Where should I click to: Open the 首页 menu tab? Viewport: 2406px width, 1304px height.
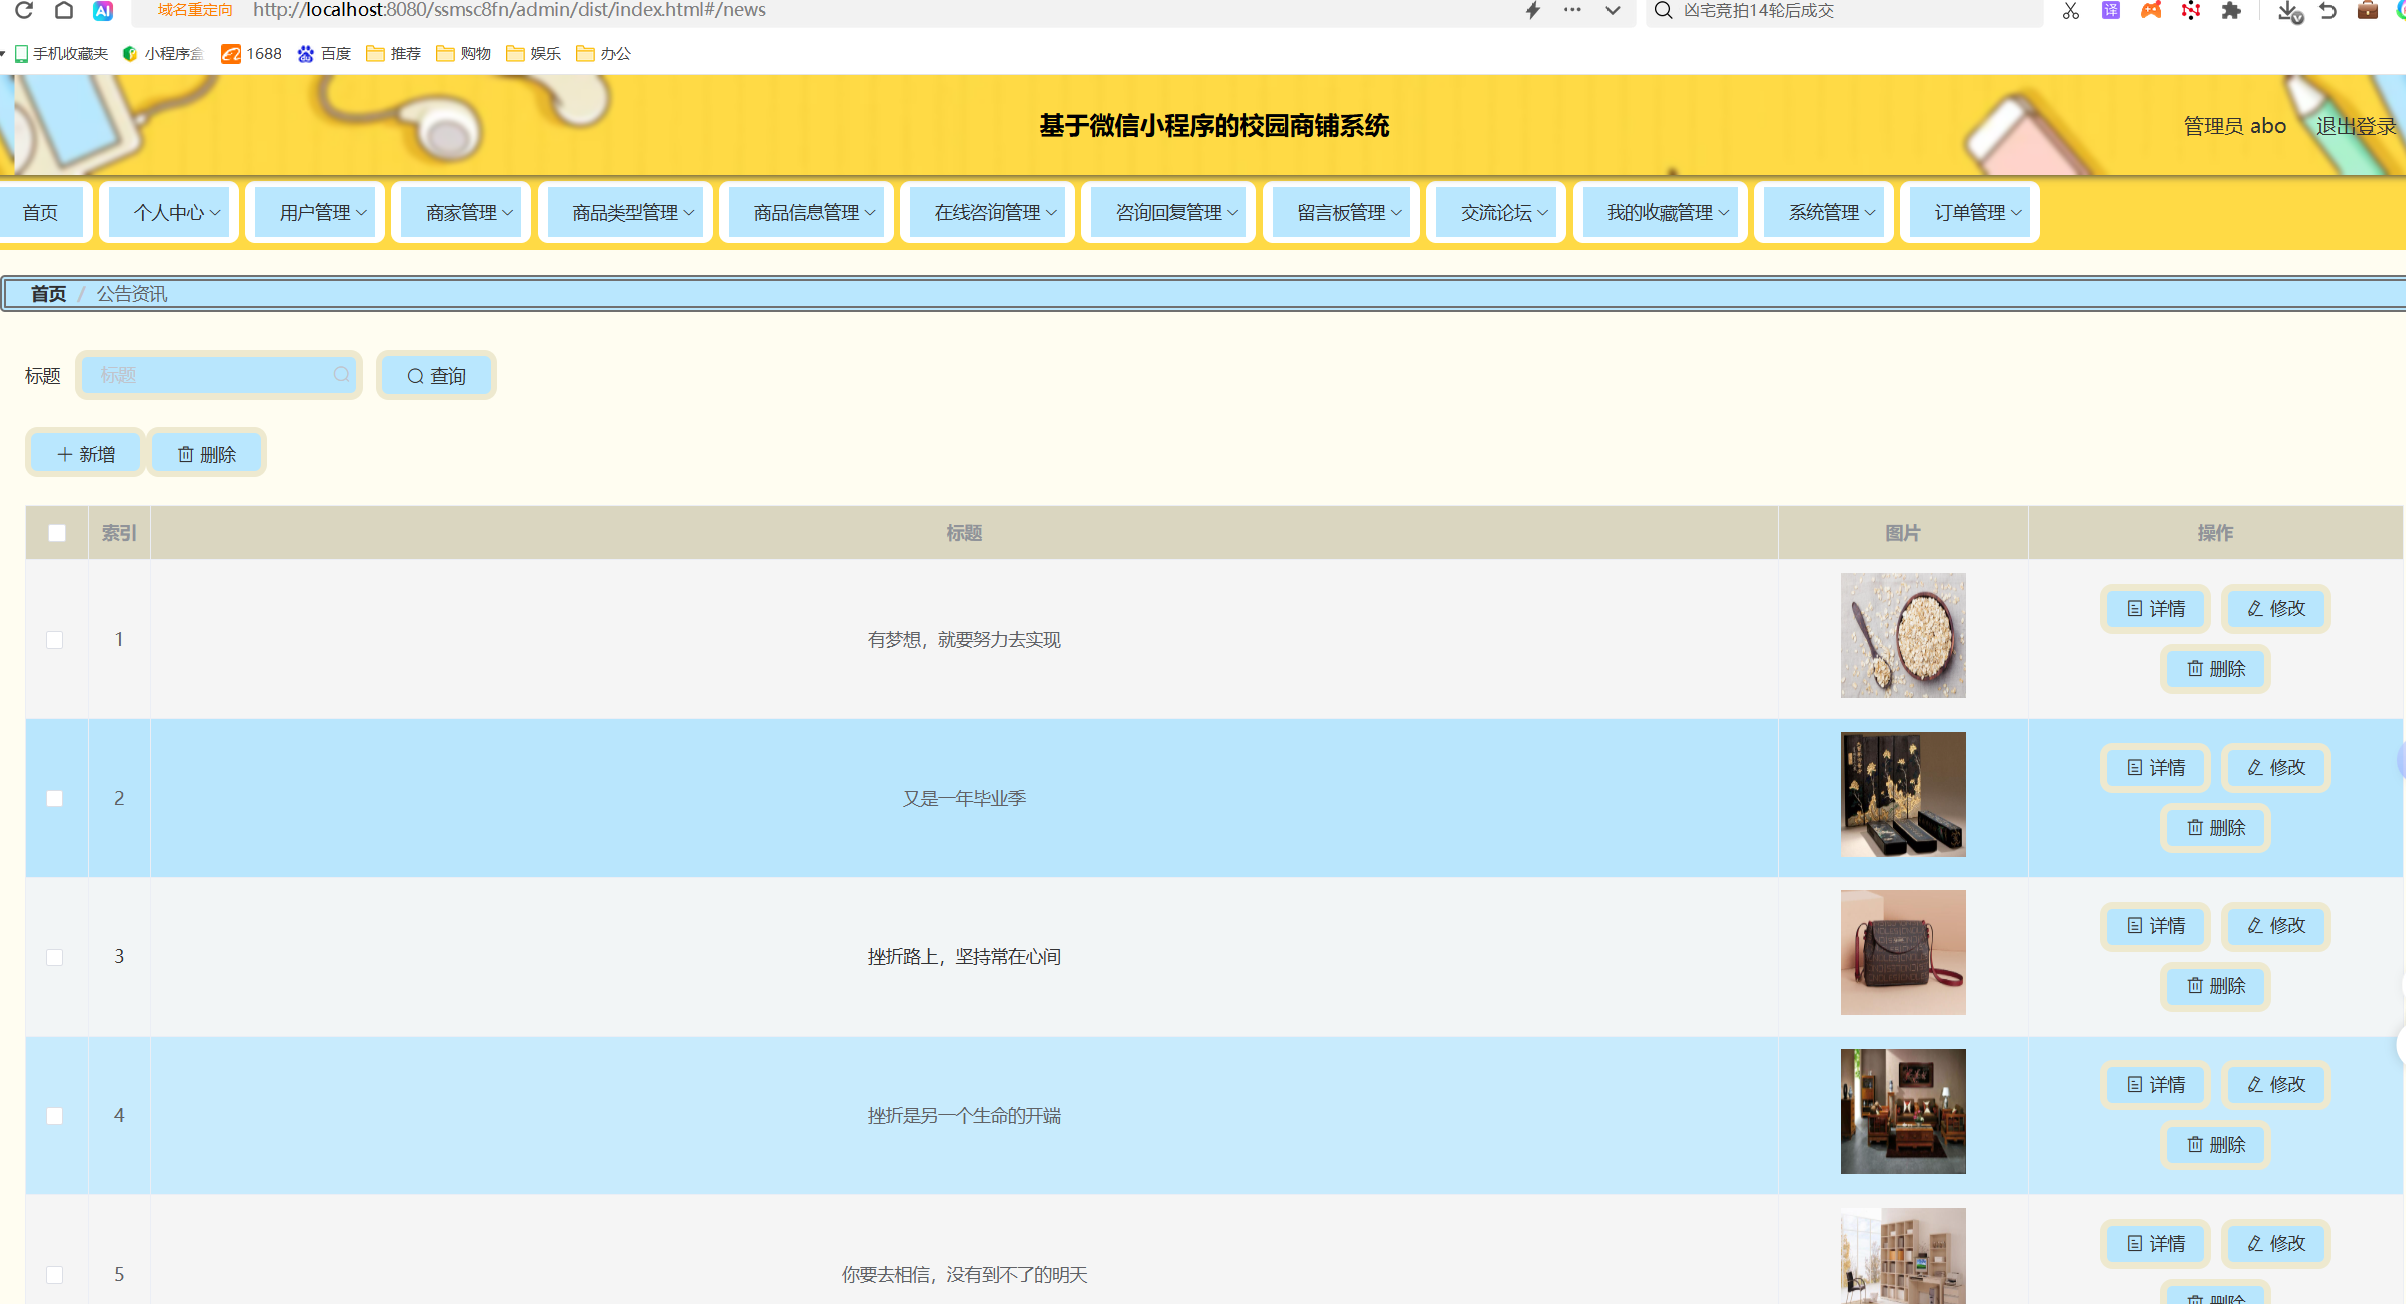pyautogui.click(x=40, y=213)
